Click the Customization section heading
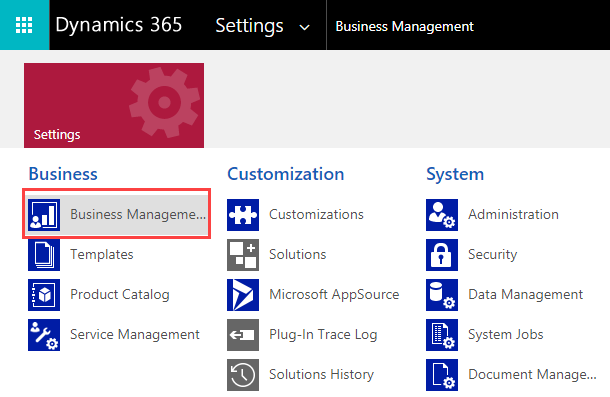 286,174
